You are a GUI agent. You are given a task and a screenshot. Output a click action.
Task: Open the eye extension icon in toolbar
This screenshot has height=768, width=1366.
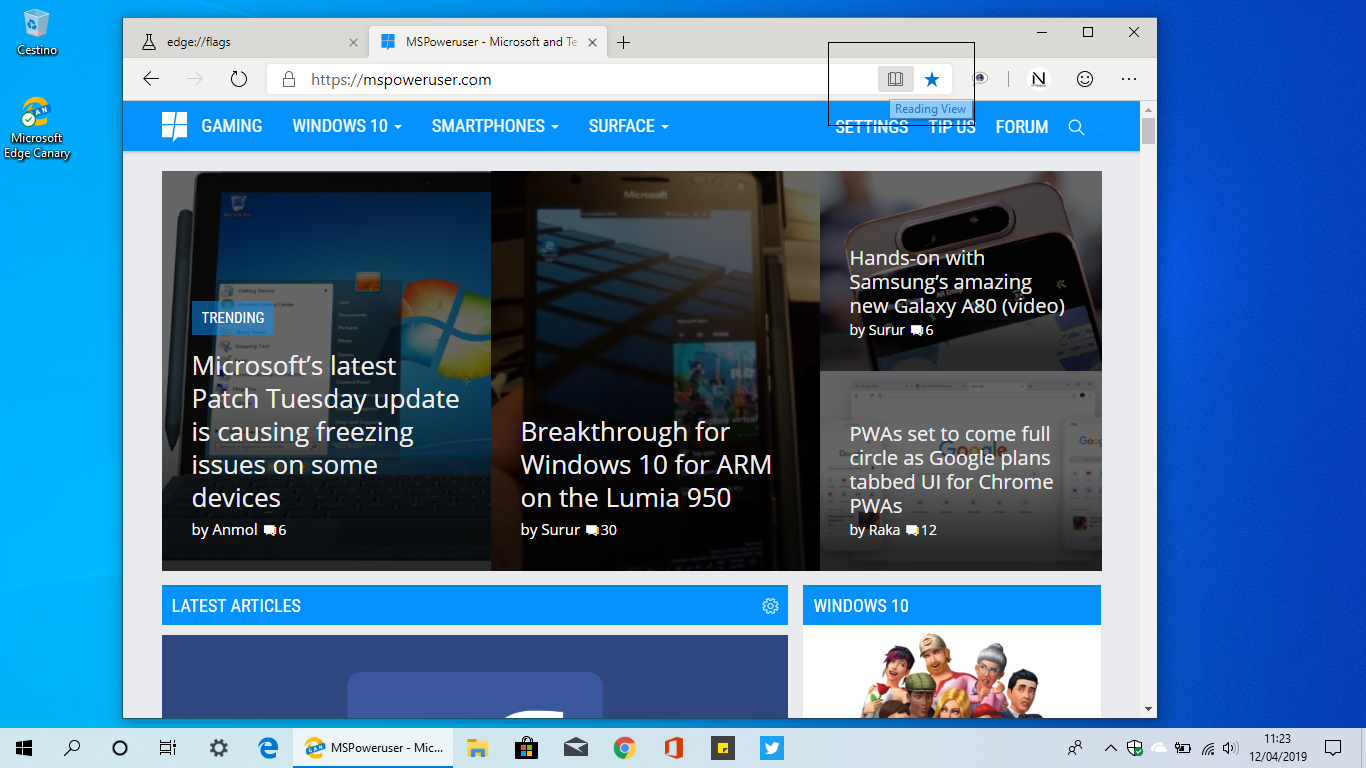[982, 79]
